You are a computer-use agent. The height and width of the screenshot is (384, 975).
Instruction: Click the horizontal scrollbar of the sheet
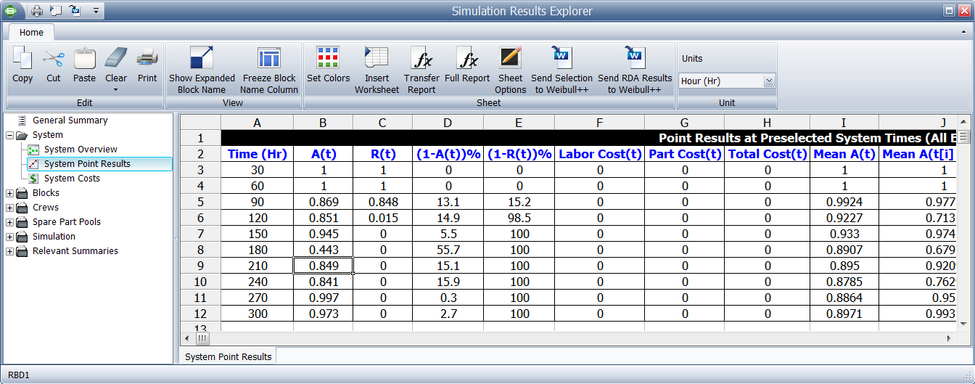[573, 339]
